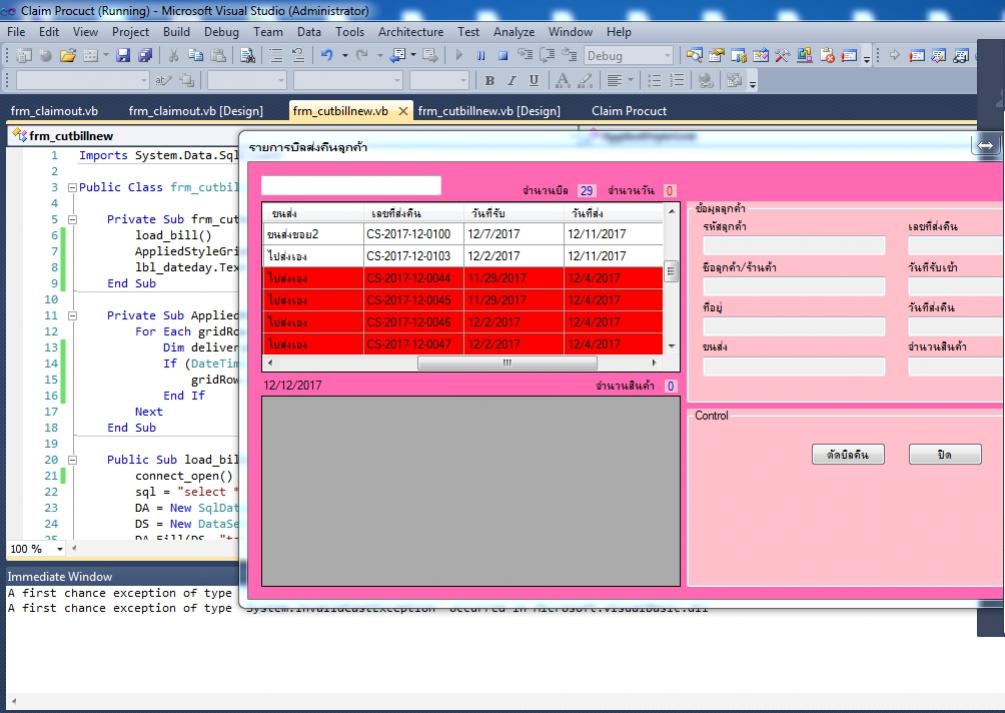The height and width of the screenshot is (713, 1005).
Task: Click the เลขที่ส่งคืน column header
Action: [413, 213]
